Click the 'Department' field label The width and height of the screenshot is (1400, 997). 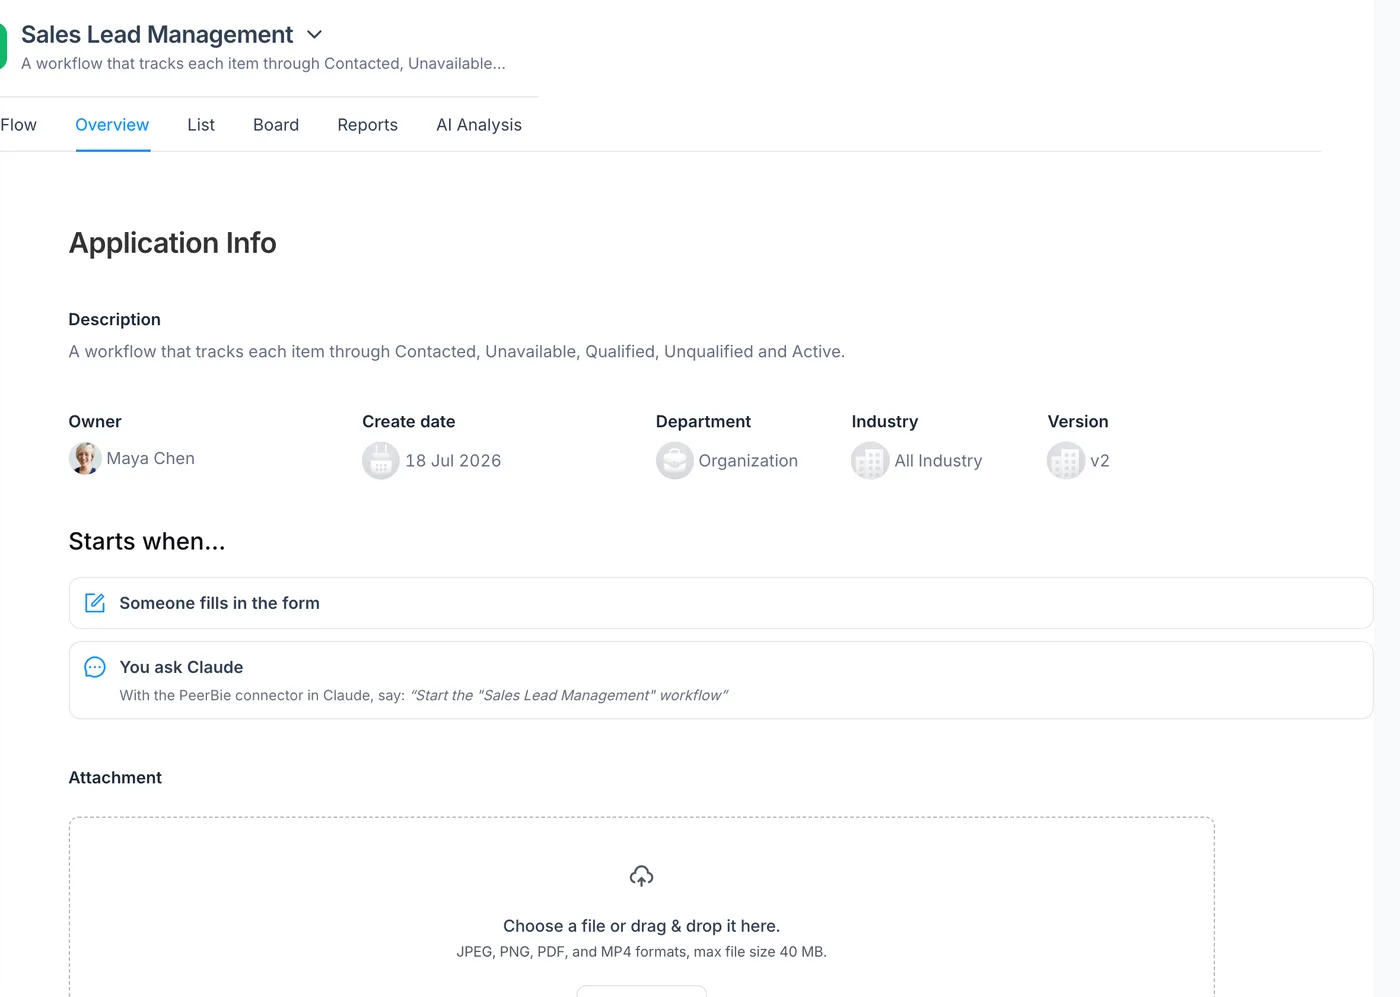click(x=703, y=422)
